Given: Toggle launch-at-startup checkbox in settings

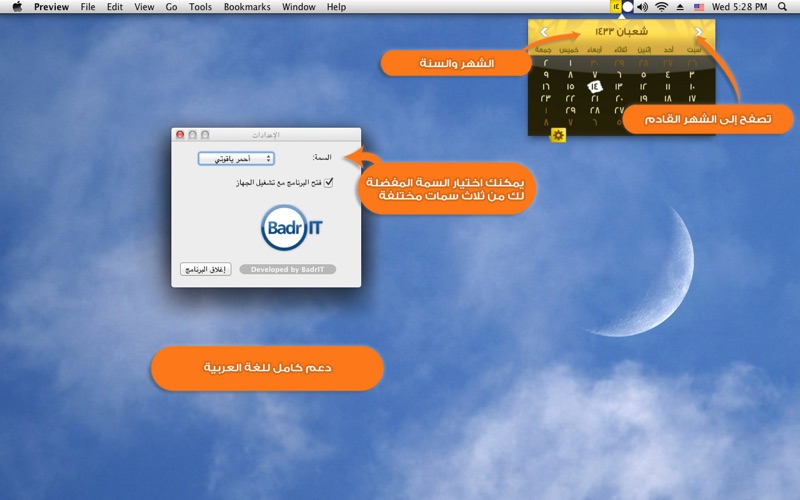Looking at the screenshot, I should [x=329, y=182].
